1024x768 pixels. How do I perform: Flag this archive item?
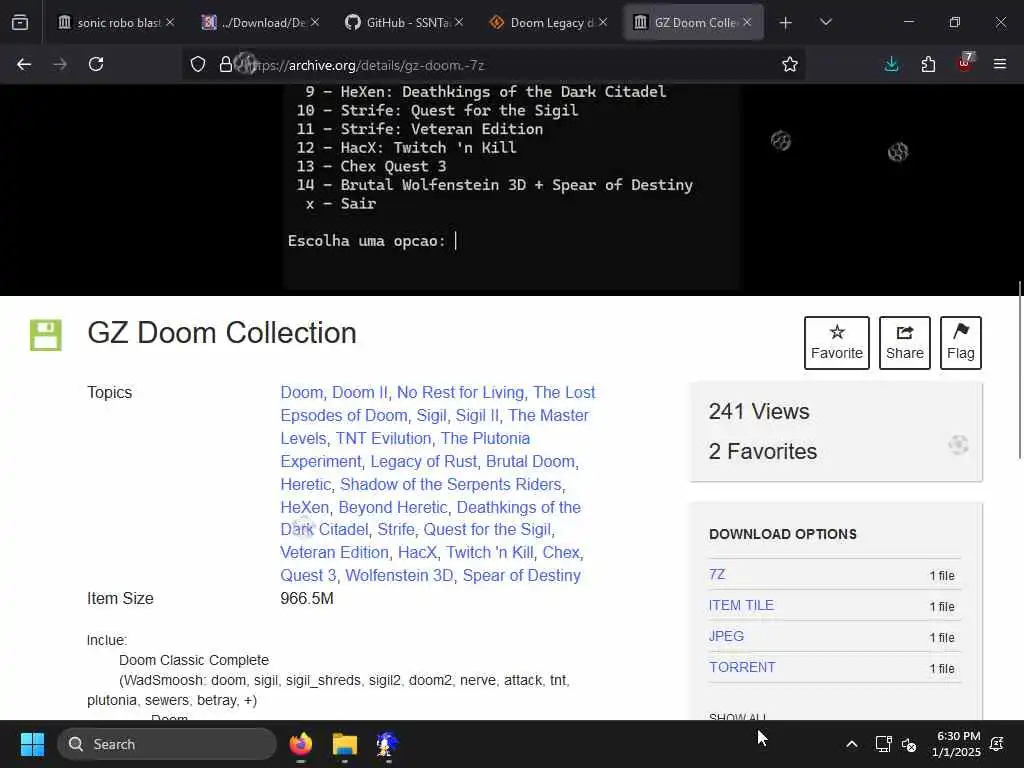point(961,343)
